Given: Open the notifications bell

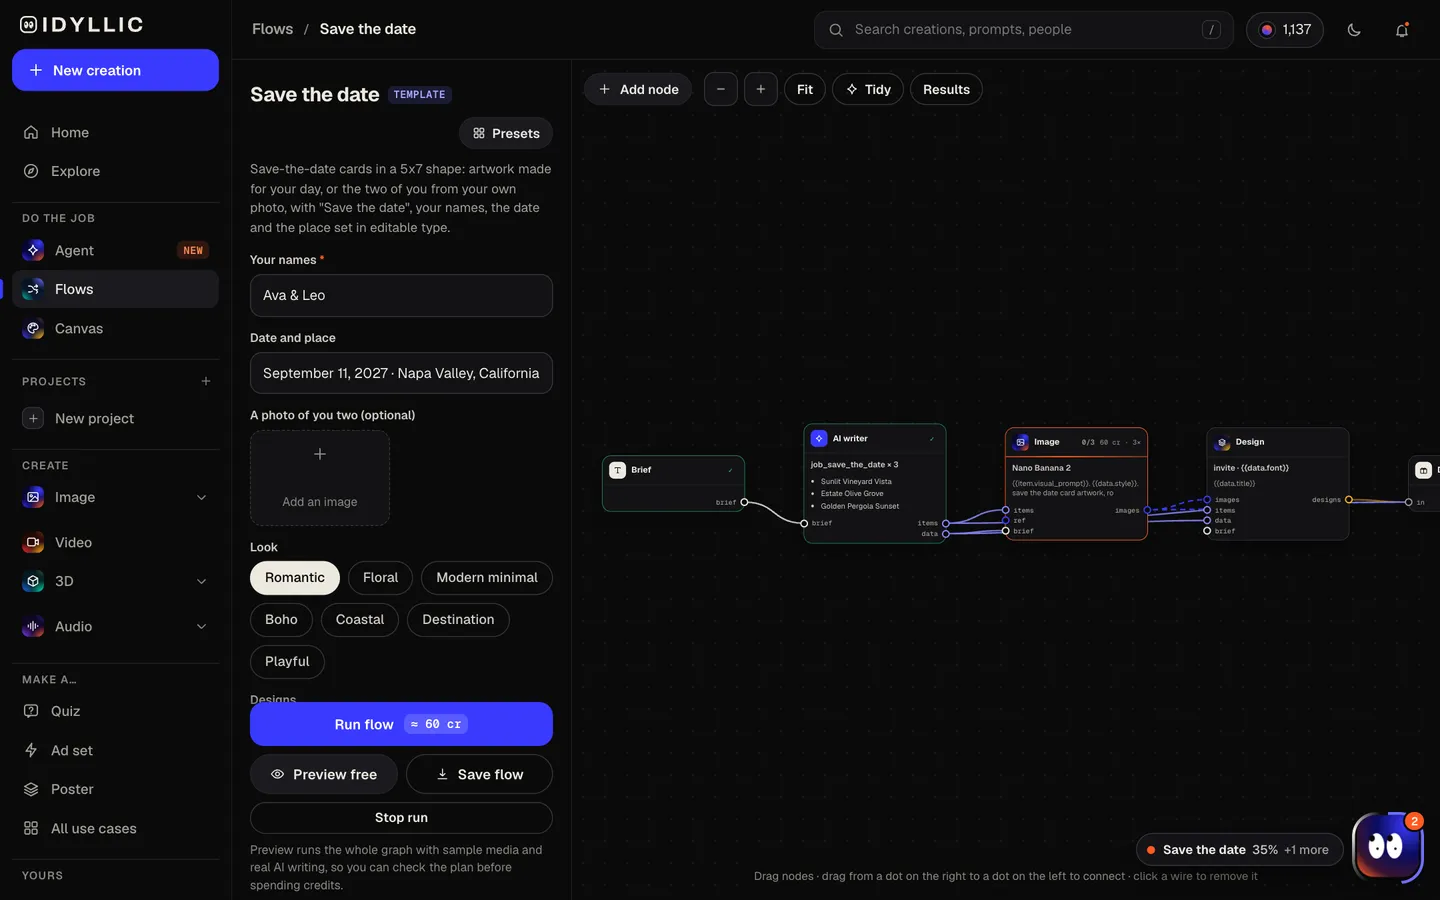Looking at the screenshot, I should [1402, 30].
